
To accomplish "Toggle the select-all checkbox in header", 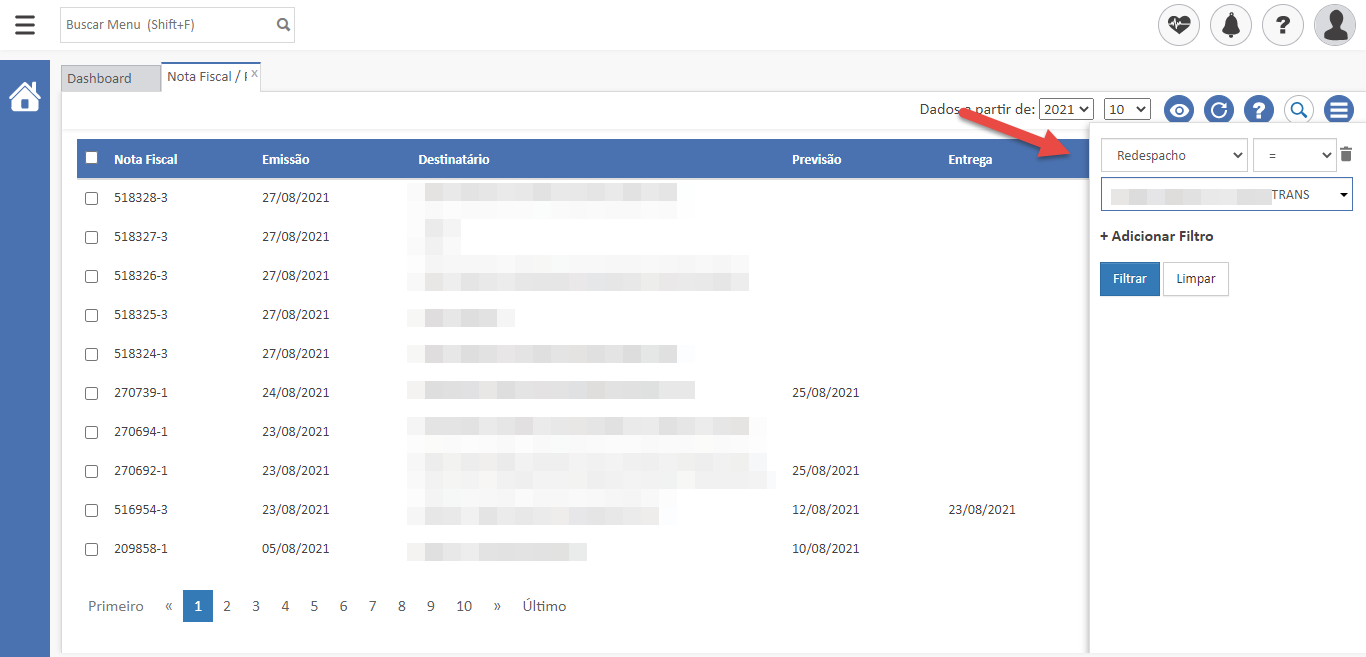I will (92, 158).
